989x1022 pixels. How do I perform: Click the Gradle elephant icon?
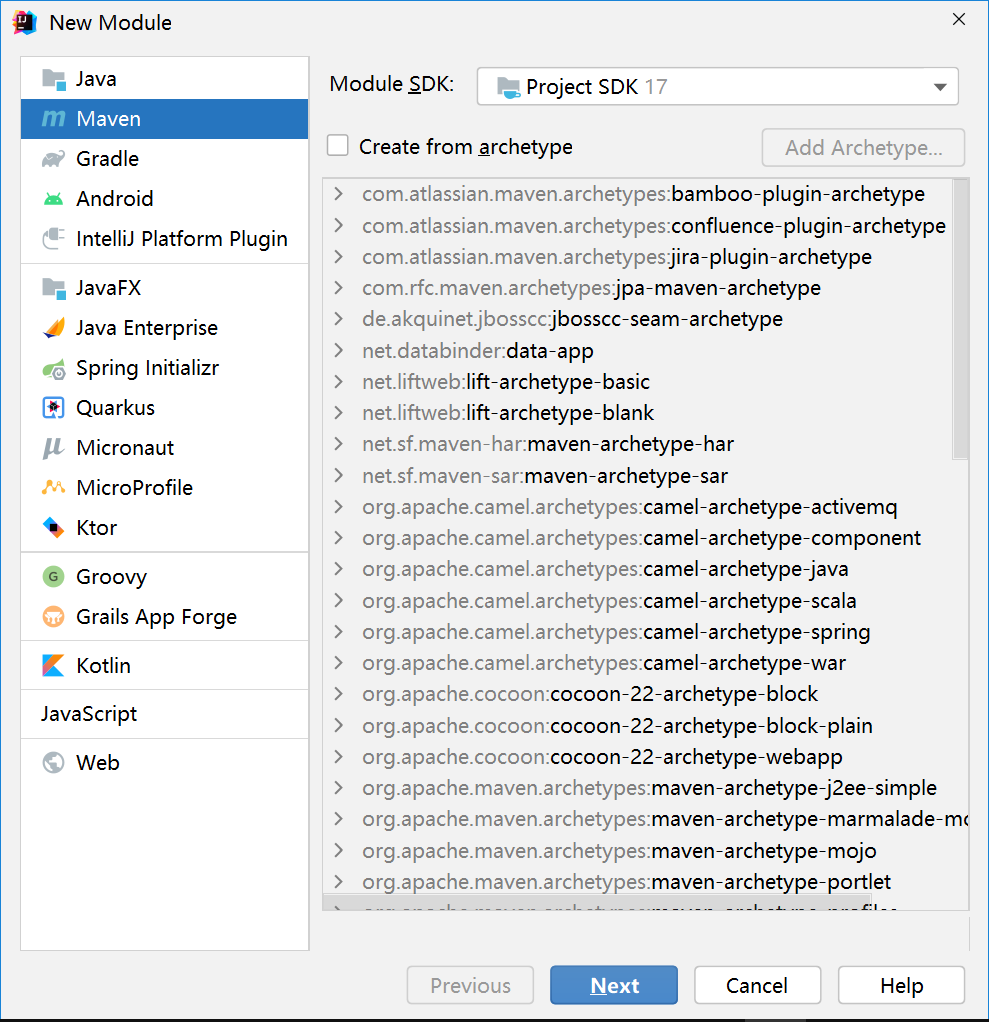(53, 159)
